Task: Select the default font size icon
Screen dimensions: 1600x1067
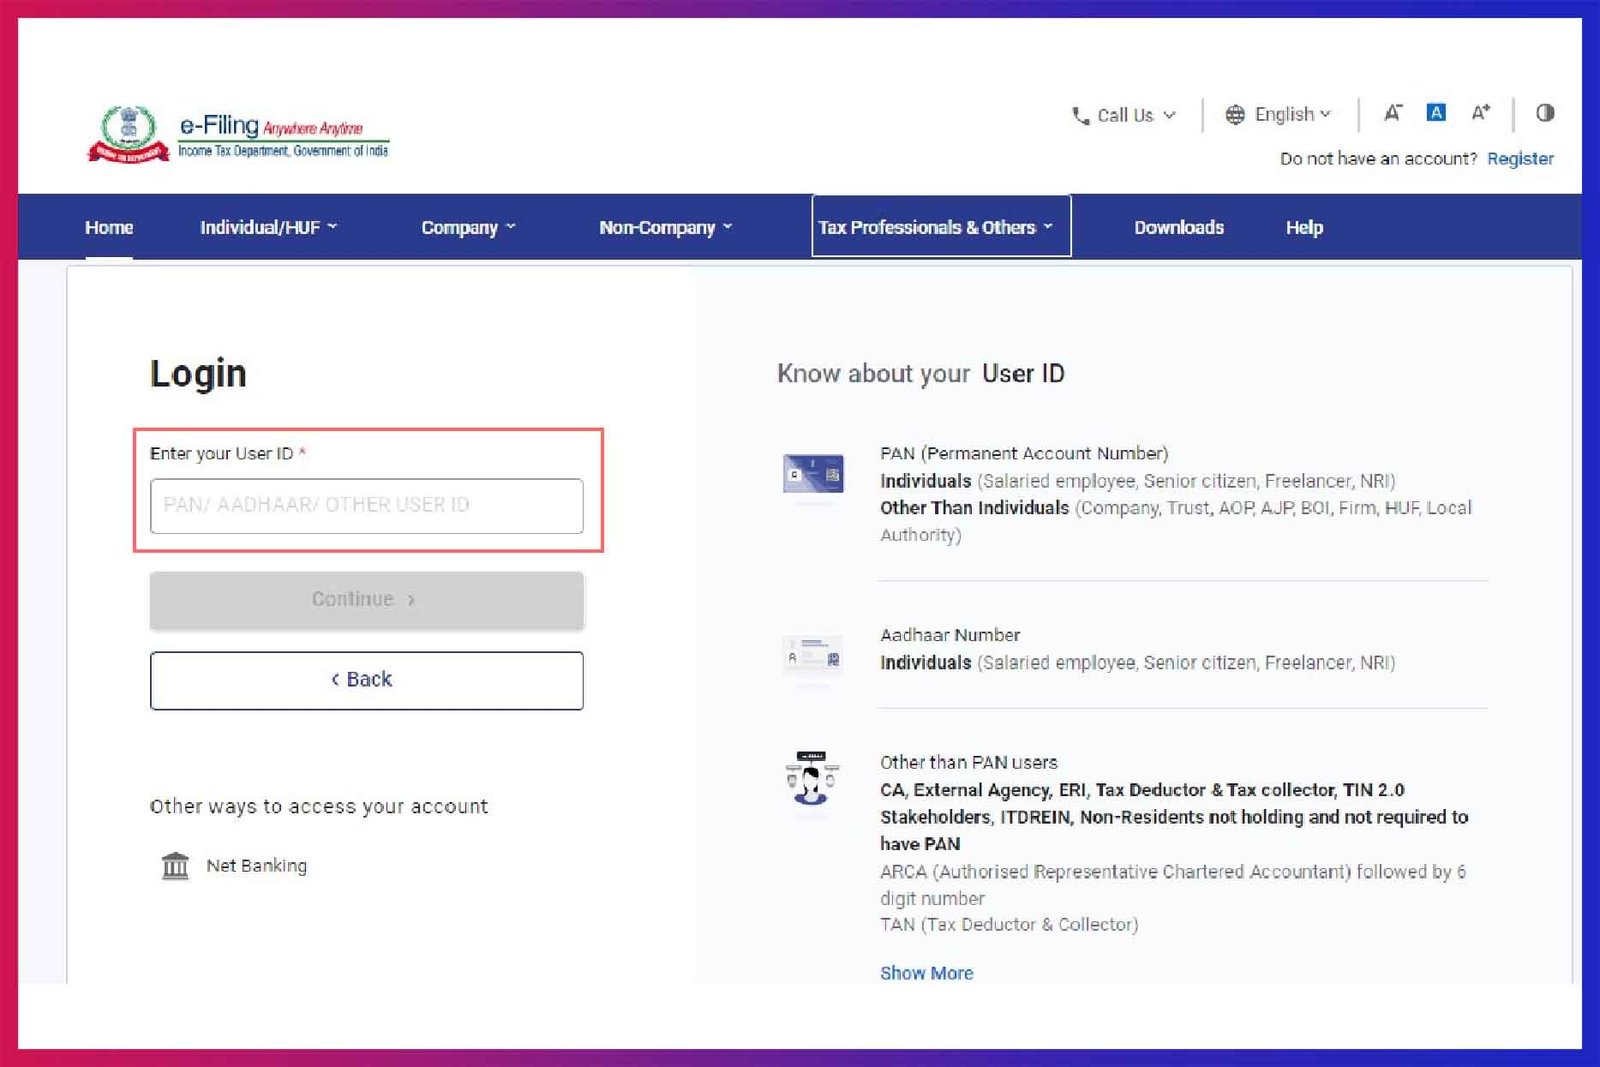Action: pyautogui.click(x=1435, y=113)
